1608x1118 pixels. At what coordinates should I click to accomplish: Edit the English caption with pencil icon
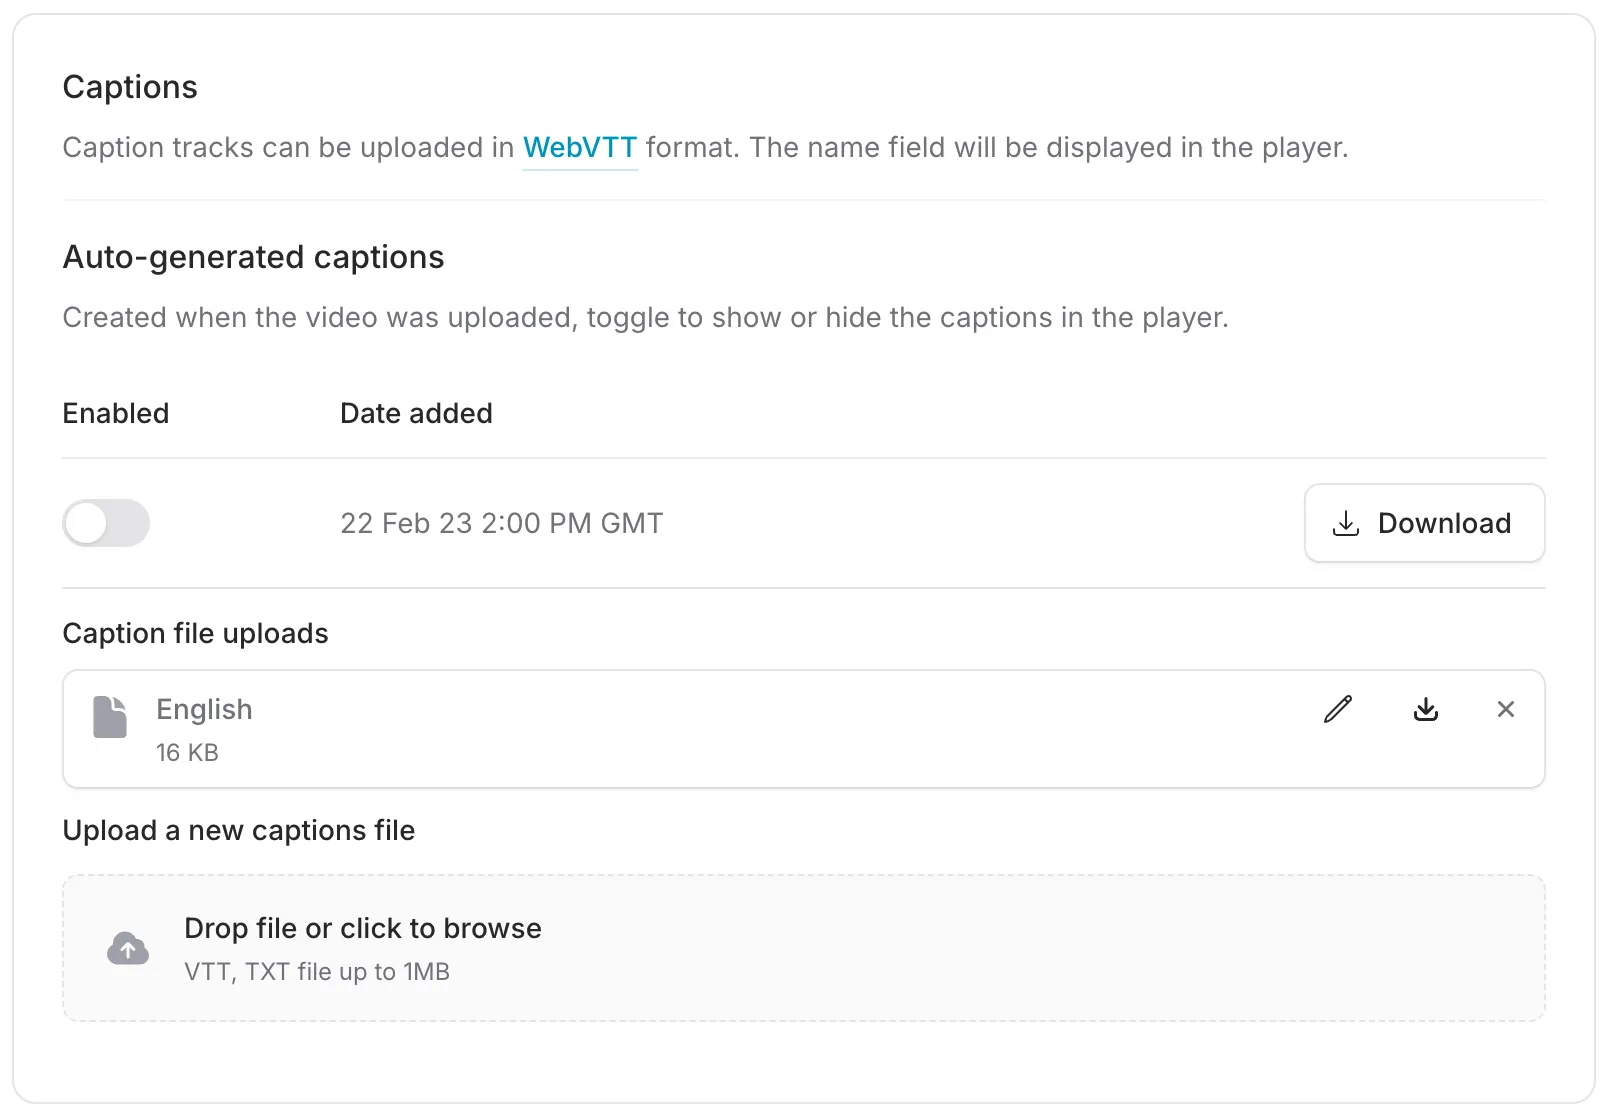point(1338,709)
